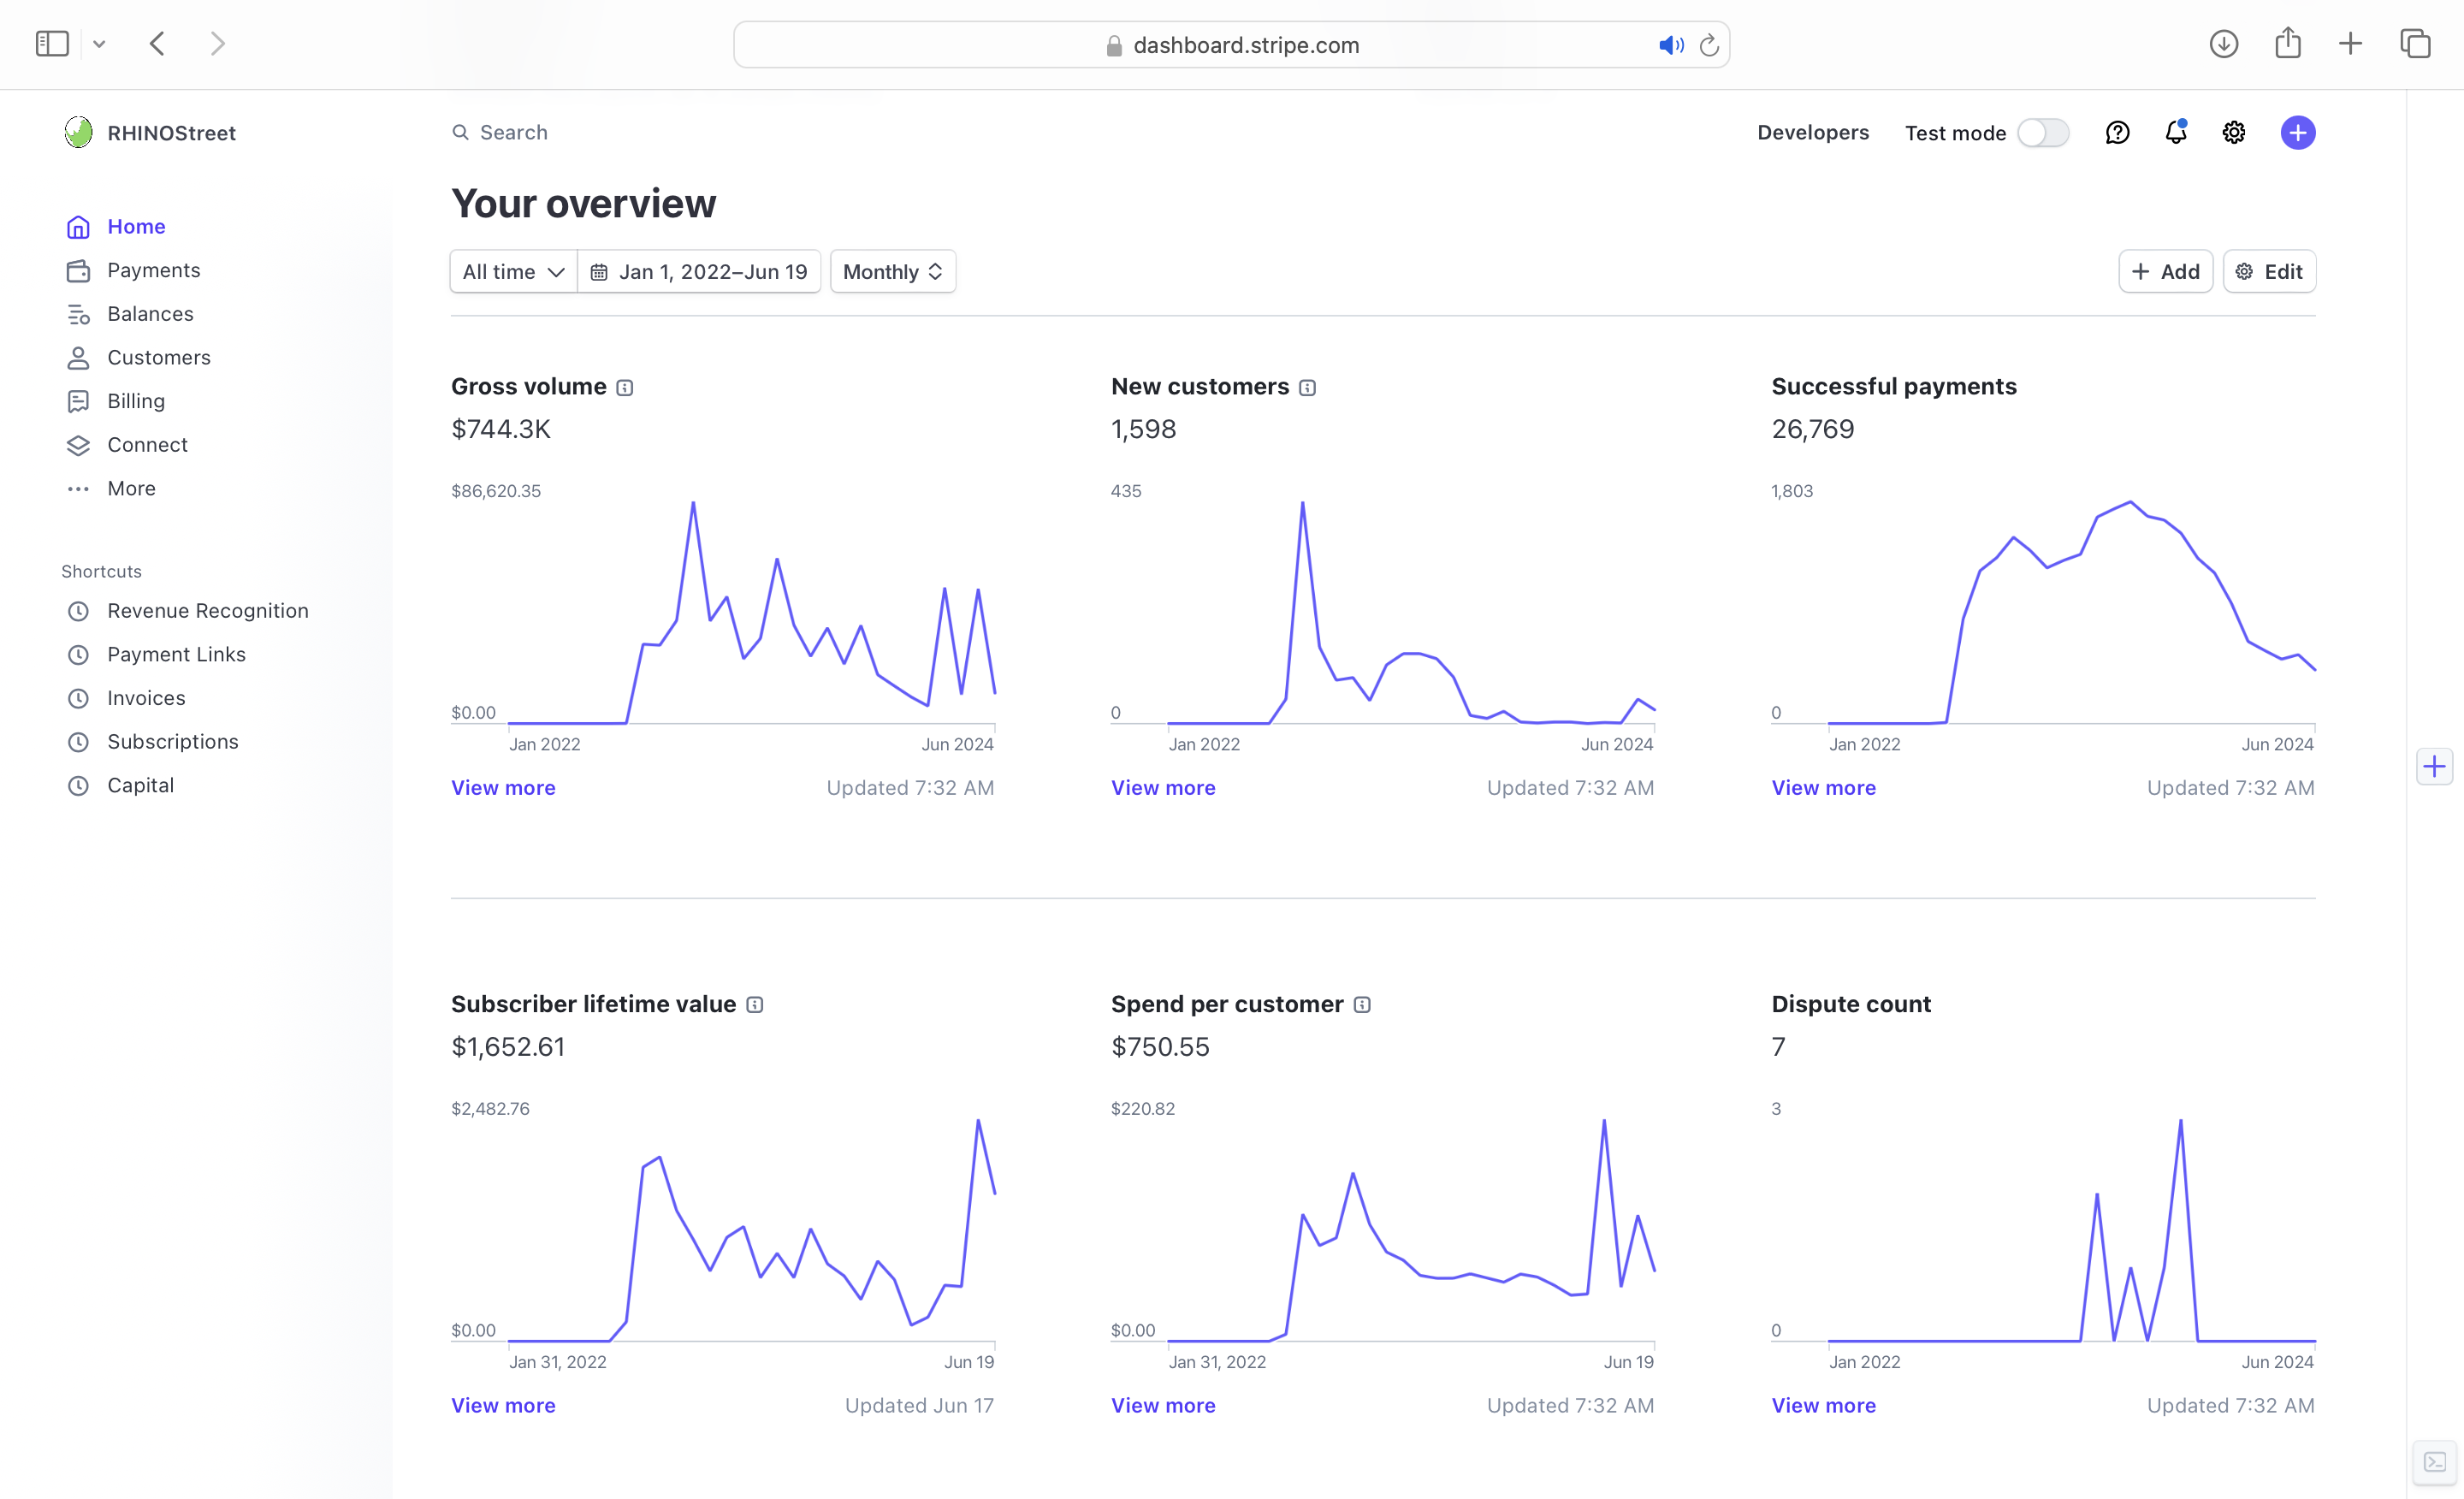The height and width of the screenshot is (1499, 2464).
Task: Click View more under Gross volume
Action: pyautogui.click(x=503, y=787)
